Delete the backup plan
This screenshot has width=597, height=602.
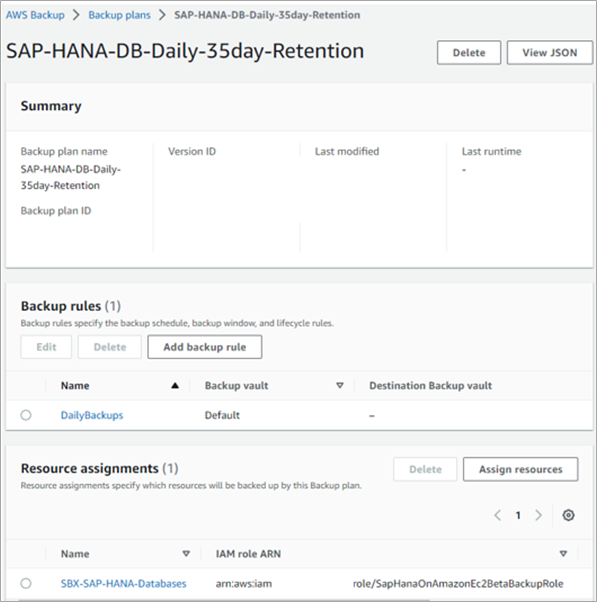(469, 53)
